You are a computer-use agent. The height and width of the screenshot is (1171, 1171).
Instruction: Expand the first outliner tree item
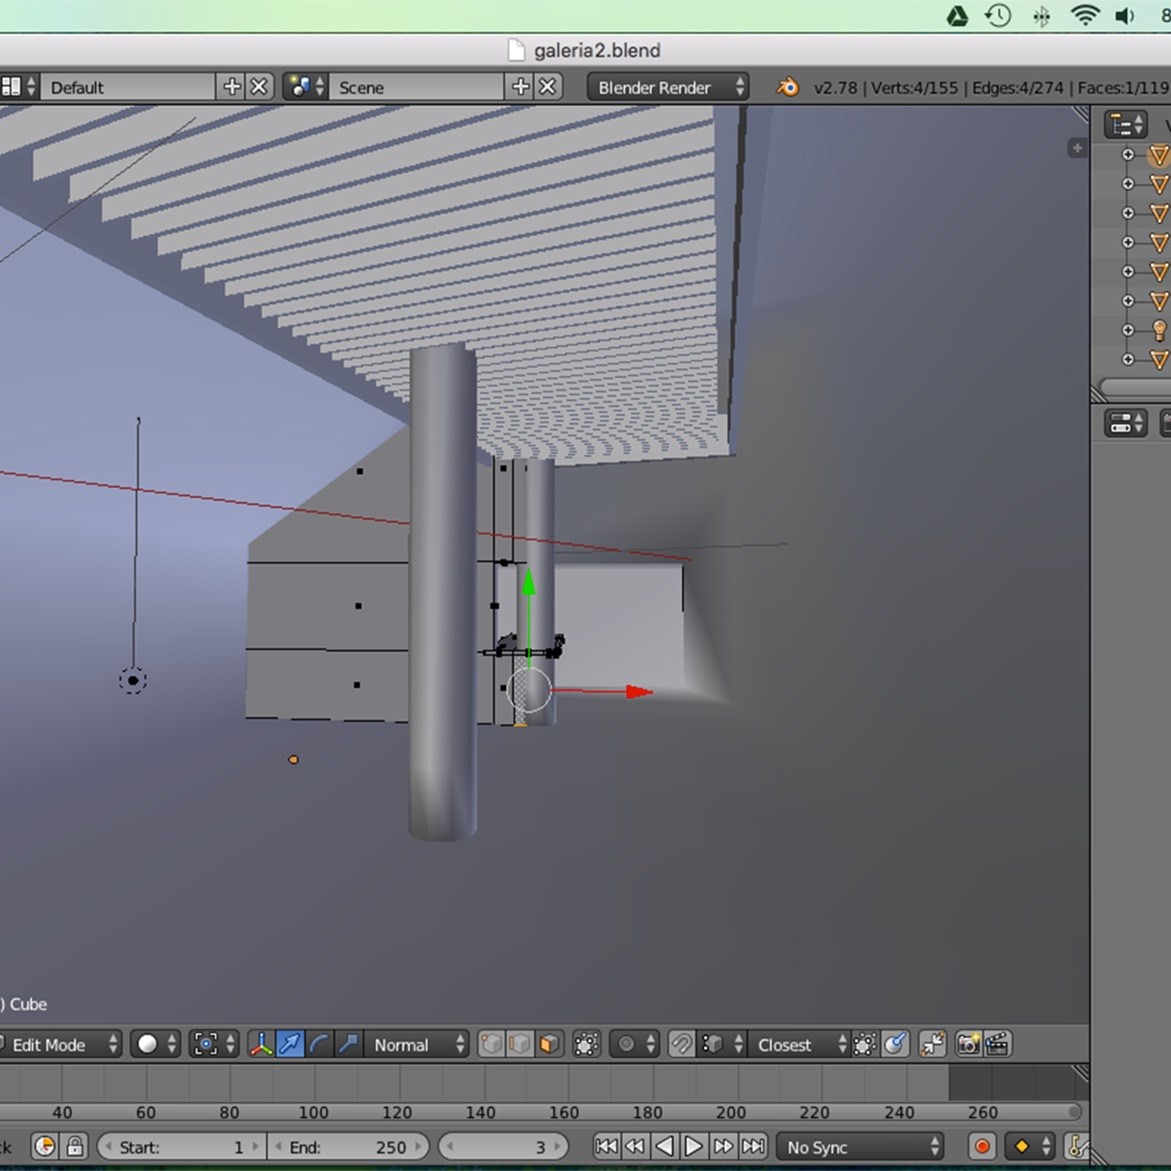[1128, 155]
